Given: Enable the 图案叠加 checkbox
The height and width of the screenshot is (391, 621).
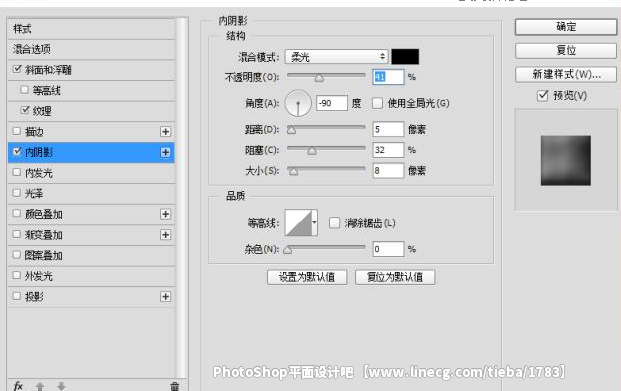Looking at the screenshot, I should [x=17, y=255].
